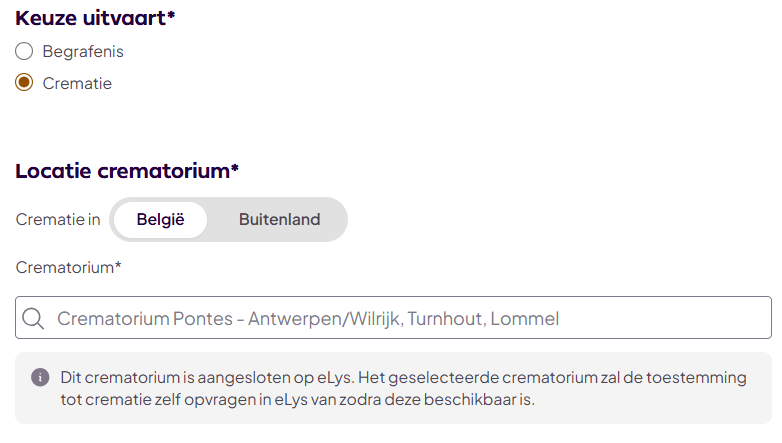
Task: Click the 'Crematorium*' field label
Action: click(x=69, y=267)
